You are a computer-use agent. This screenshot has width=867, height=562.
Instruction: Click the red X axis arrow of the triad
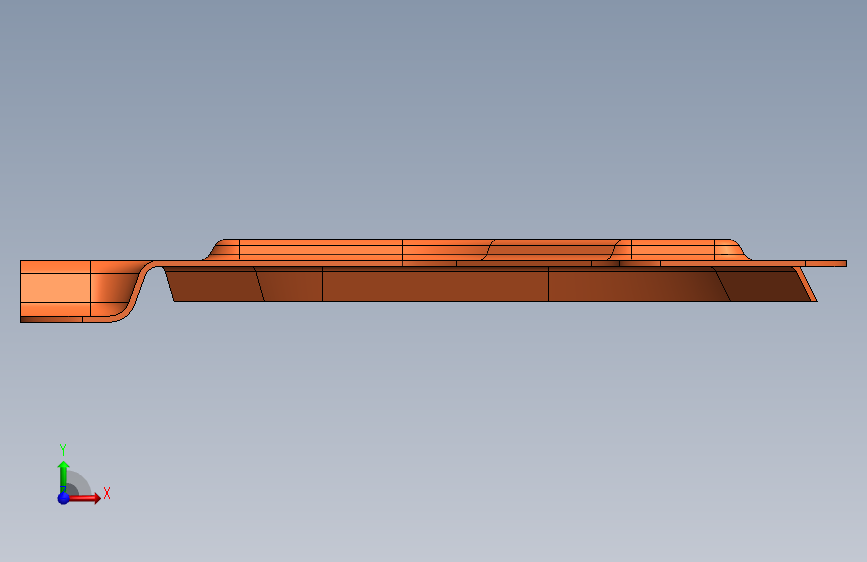(85, 498)
